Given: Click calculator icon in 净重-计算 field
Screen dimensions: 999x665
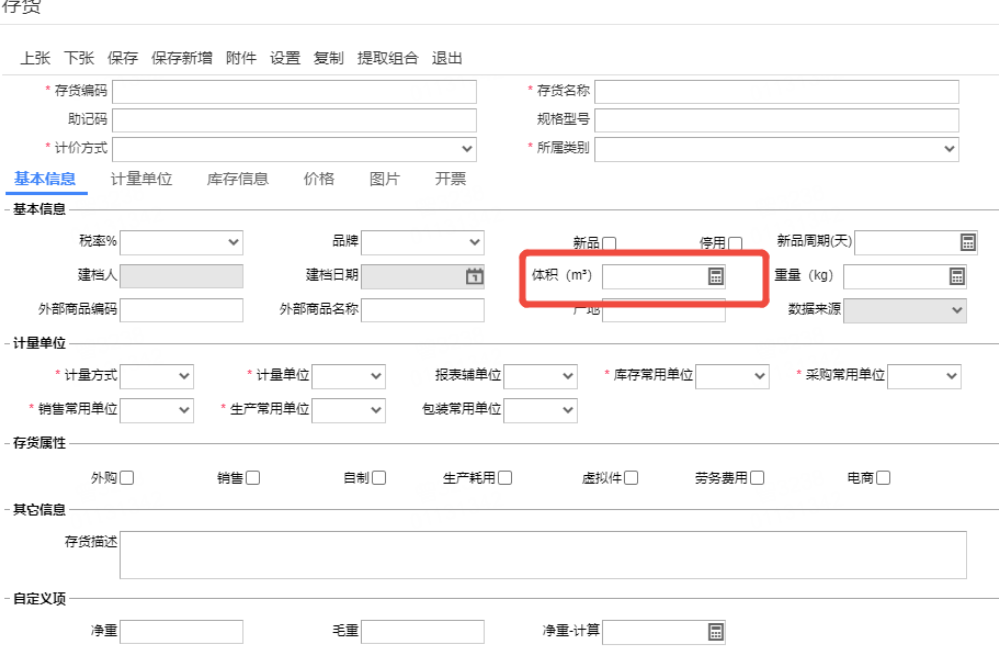Looking at the screenshot, I should [x=715, y=631].
